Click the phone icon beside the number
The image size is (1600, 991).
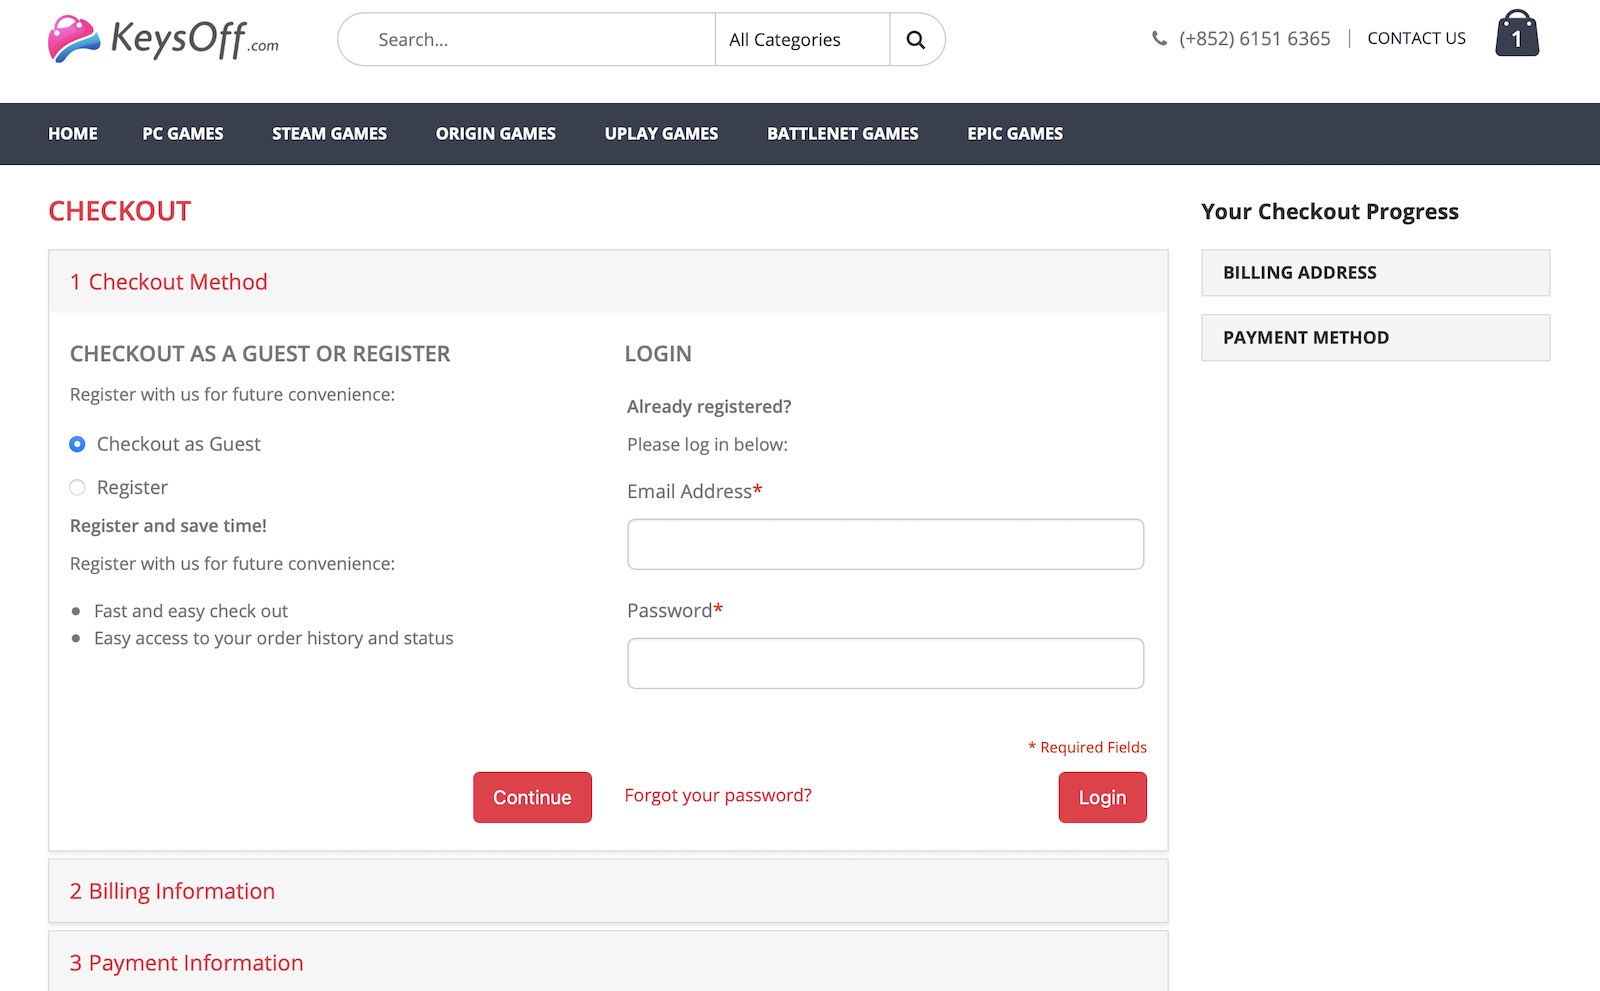click(x=1159, y=39)
